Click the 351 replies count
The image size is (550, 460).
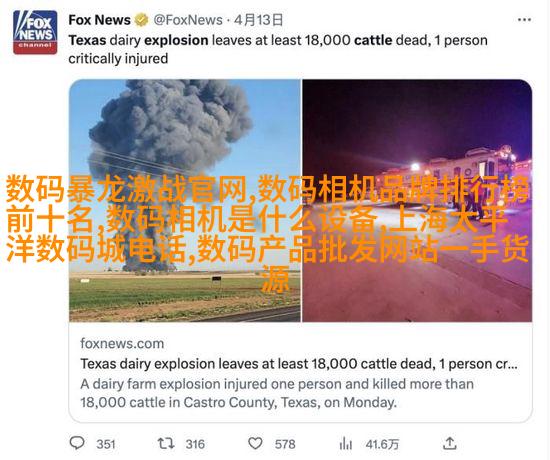106,444
